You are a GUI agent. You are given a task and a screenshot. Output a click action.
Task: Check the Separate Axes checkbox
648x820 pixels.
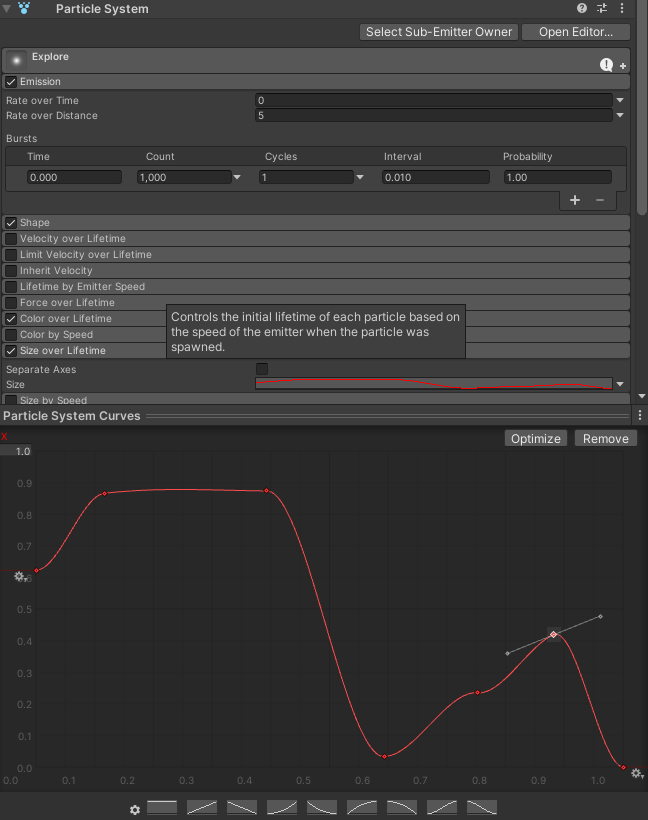coord(262,369)
